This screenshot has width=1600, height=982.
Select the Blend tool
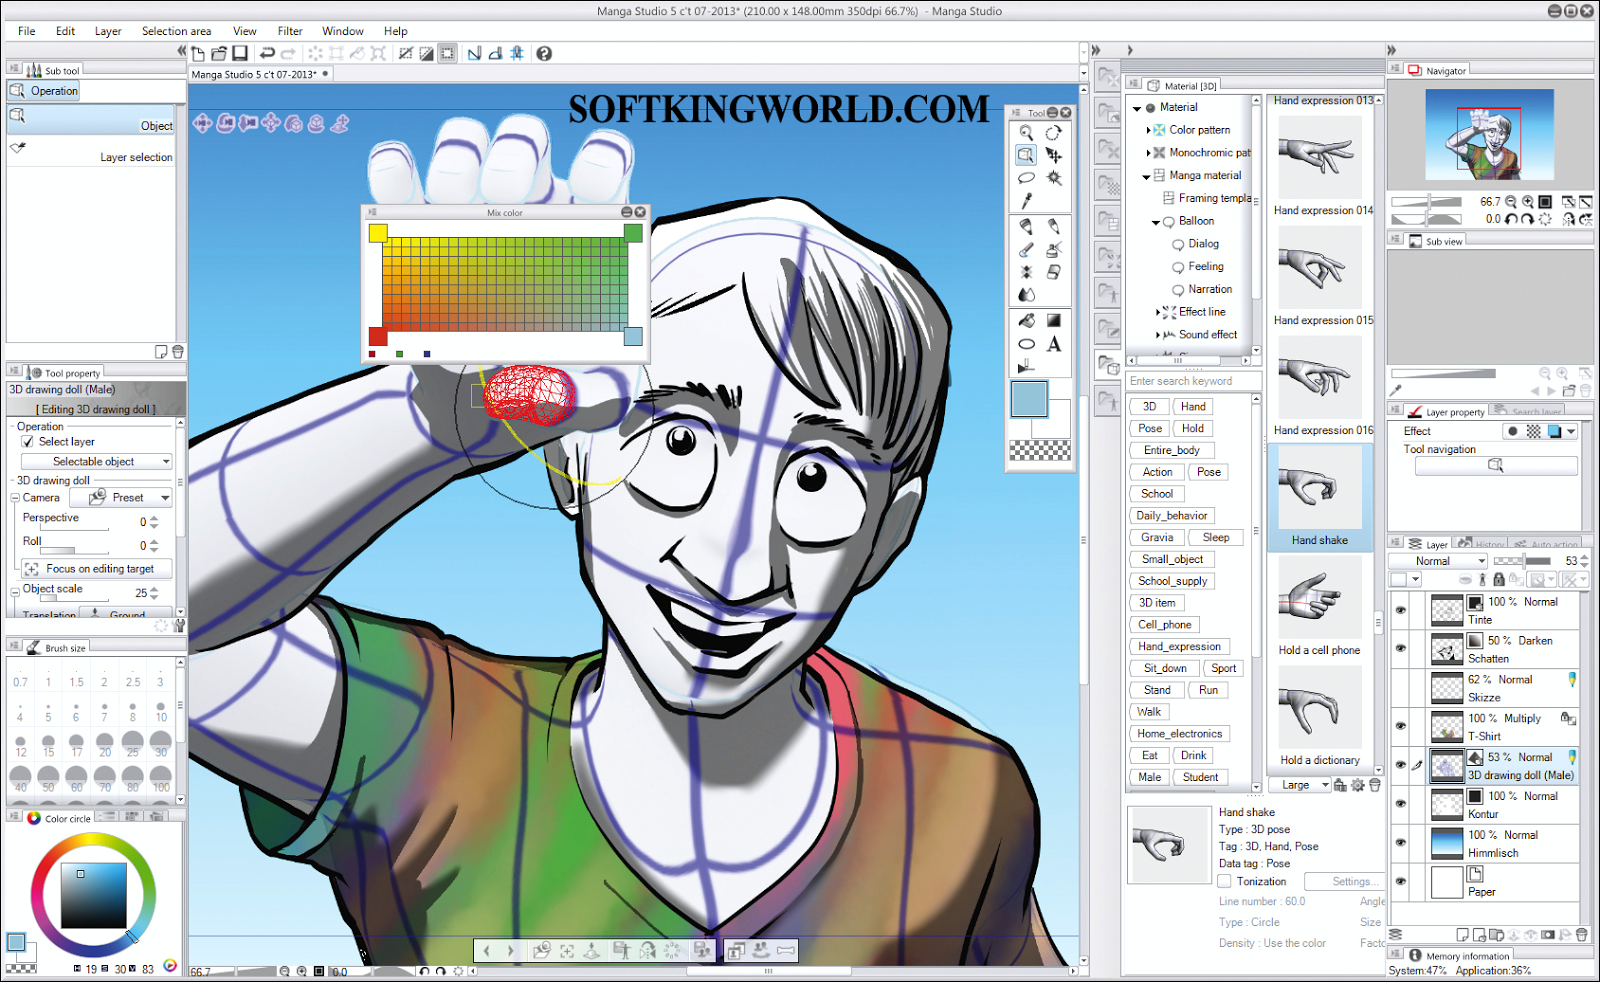[1026, 295]
